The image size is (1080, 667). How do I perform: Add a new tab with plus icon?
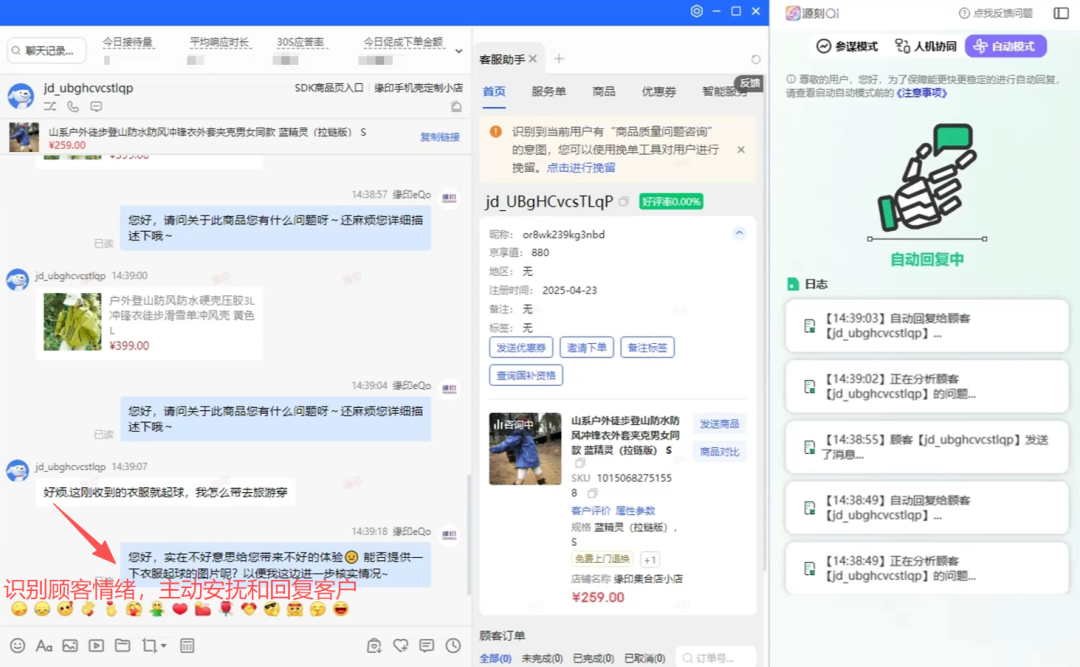click(x=559, y=59)
